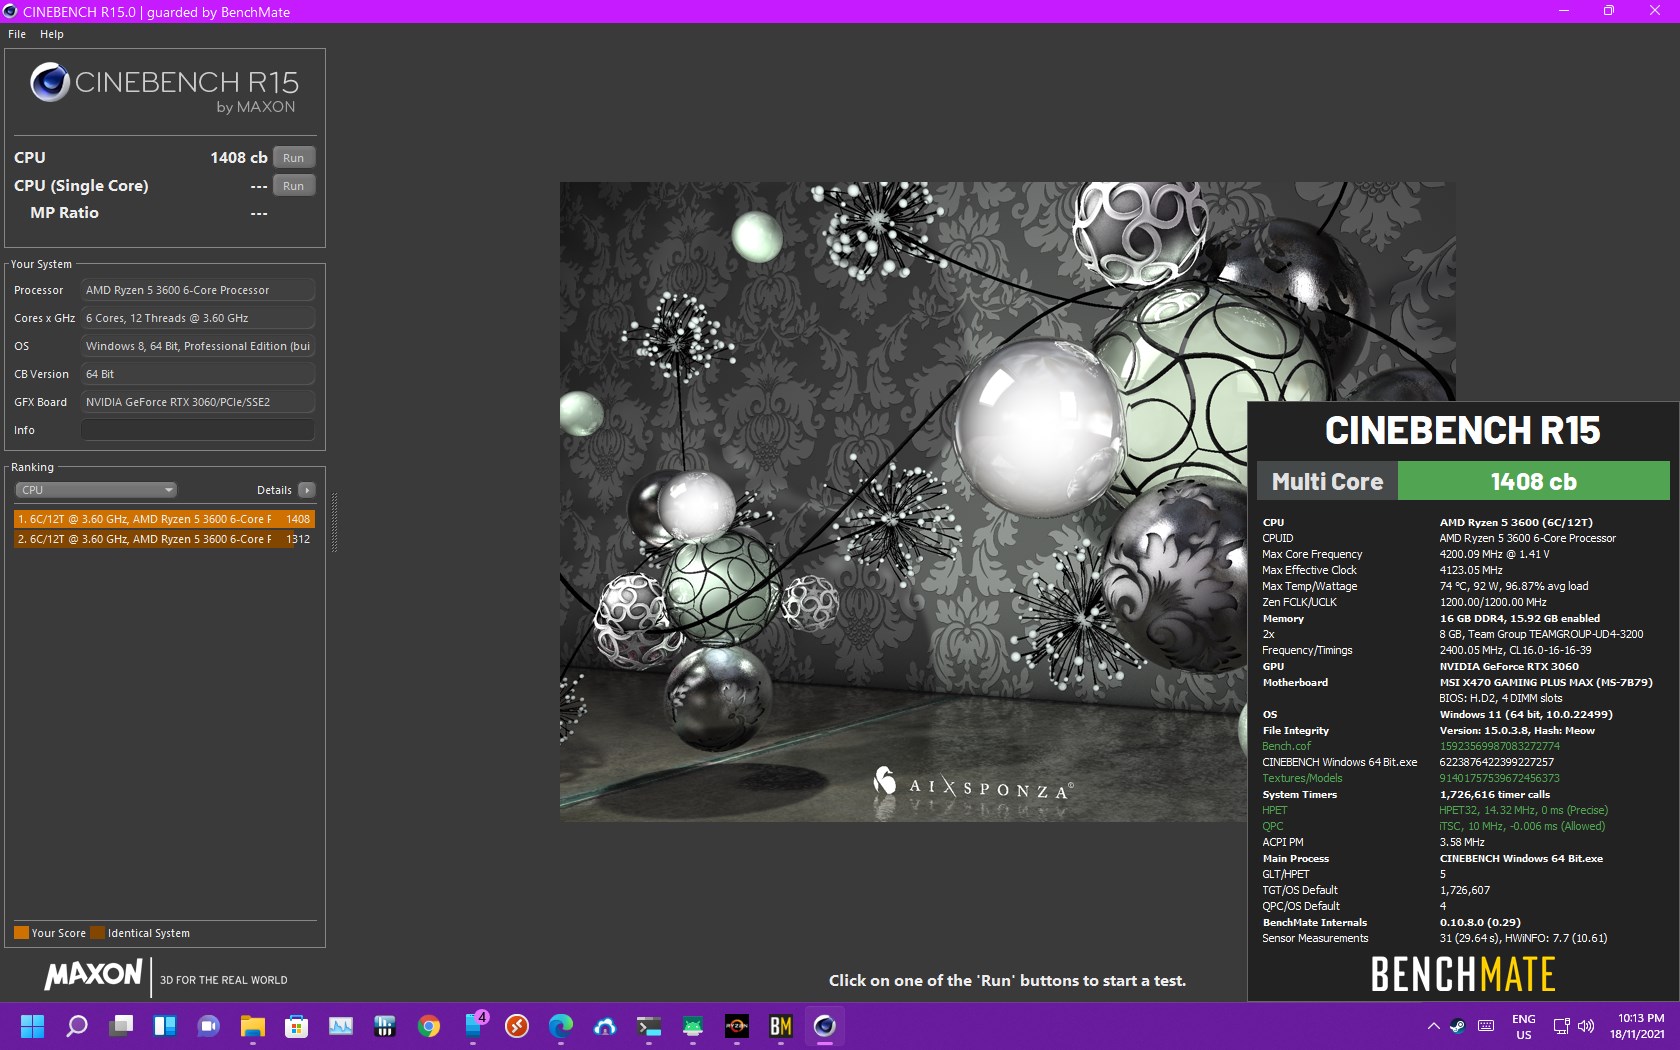The width and height of the screenshot is (1680, 1050).
Task: Click the green Textures/Models entry
Action: pos(1302,778)
